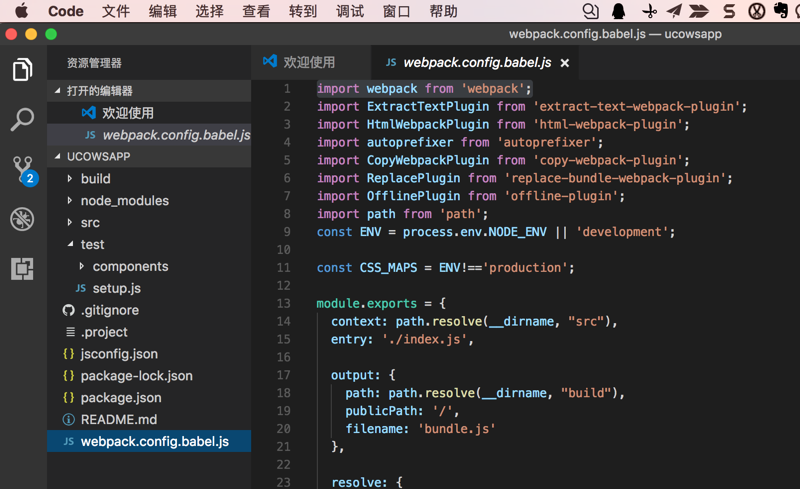This screenshot has width=800, height=489.
Task: Select webpack.config.babel.js in open editors list
Action: pyautogui.click(x=149, y=135)
